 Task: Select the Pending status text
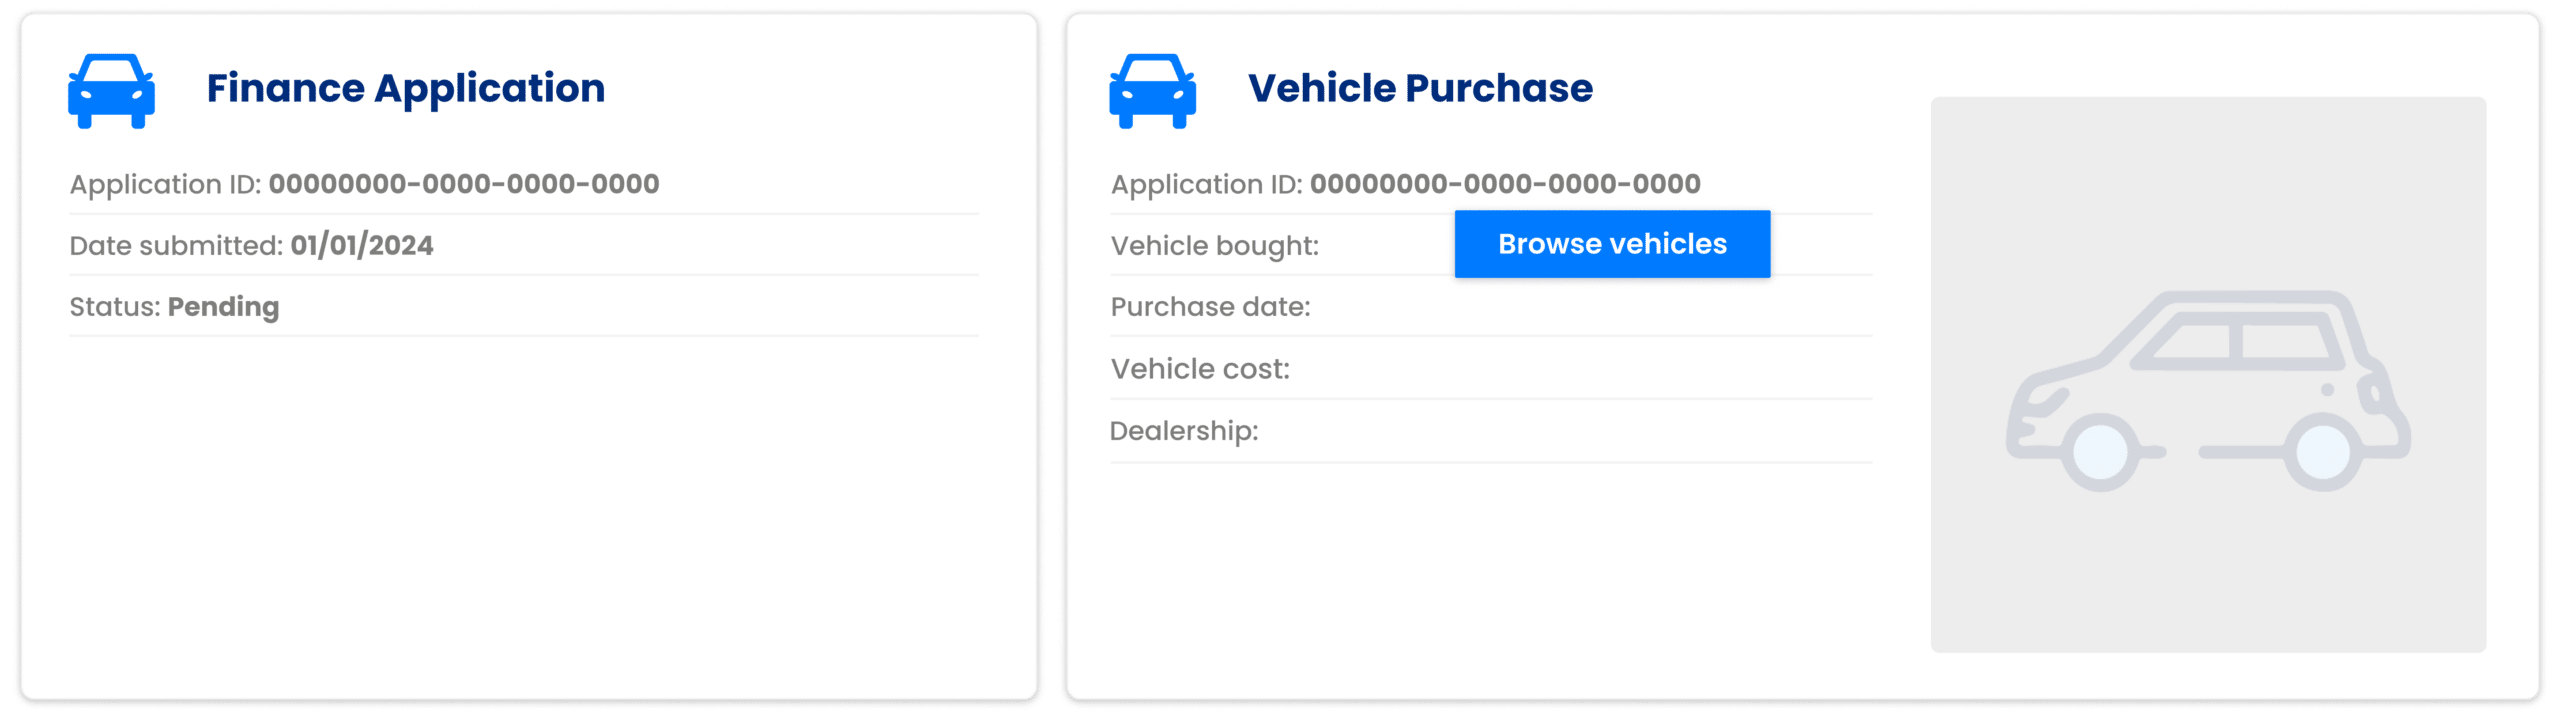point(222,307)
